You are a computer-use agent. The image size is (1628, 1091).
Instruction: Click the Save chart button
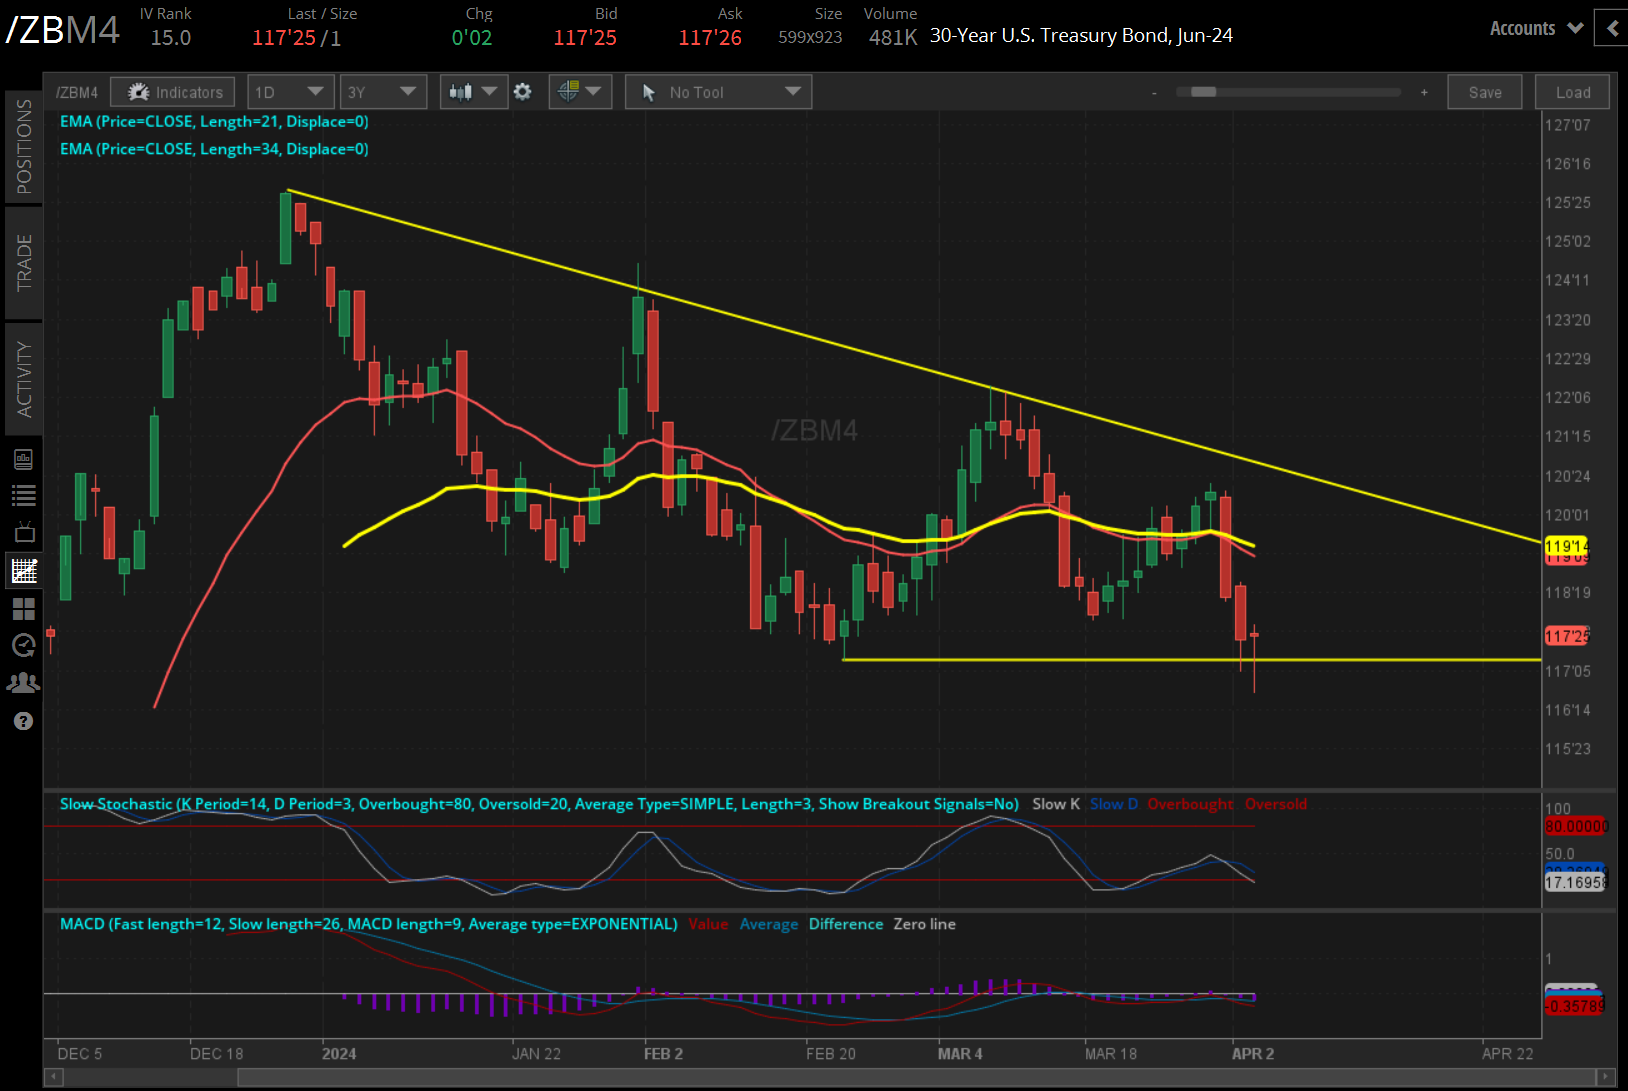(1485, 92)
